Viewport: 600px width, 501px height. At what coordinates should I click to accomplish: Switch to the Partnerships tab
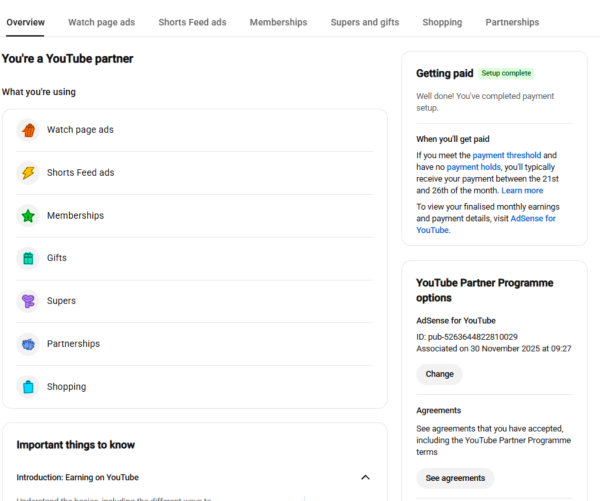click(512, 22)
